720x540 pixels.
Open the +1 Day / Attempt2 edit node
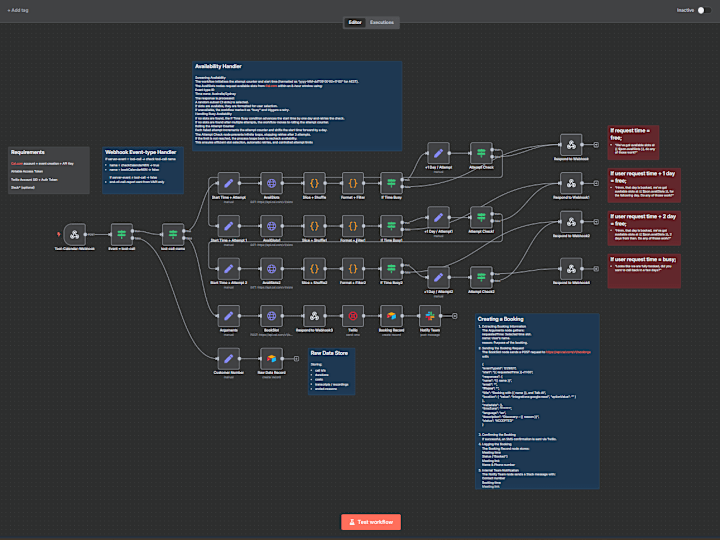click(x=438, y=277)
